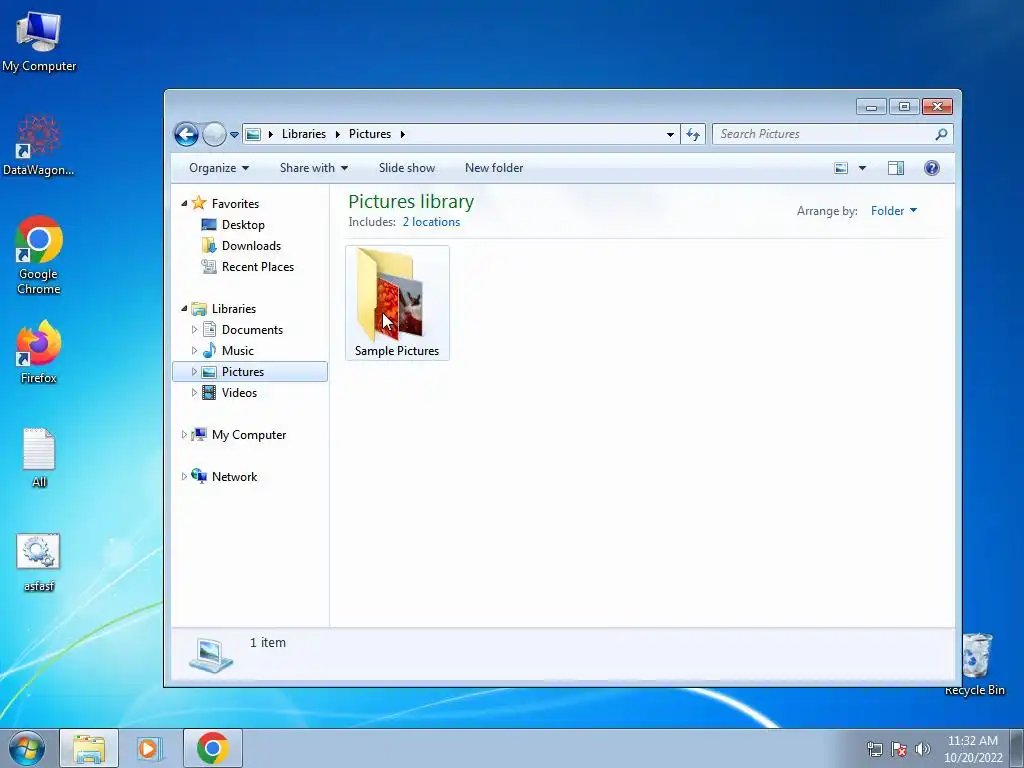Collapse the Favorites section
This screenshot has width=1024, height=768.
coord(184,204)
